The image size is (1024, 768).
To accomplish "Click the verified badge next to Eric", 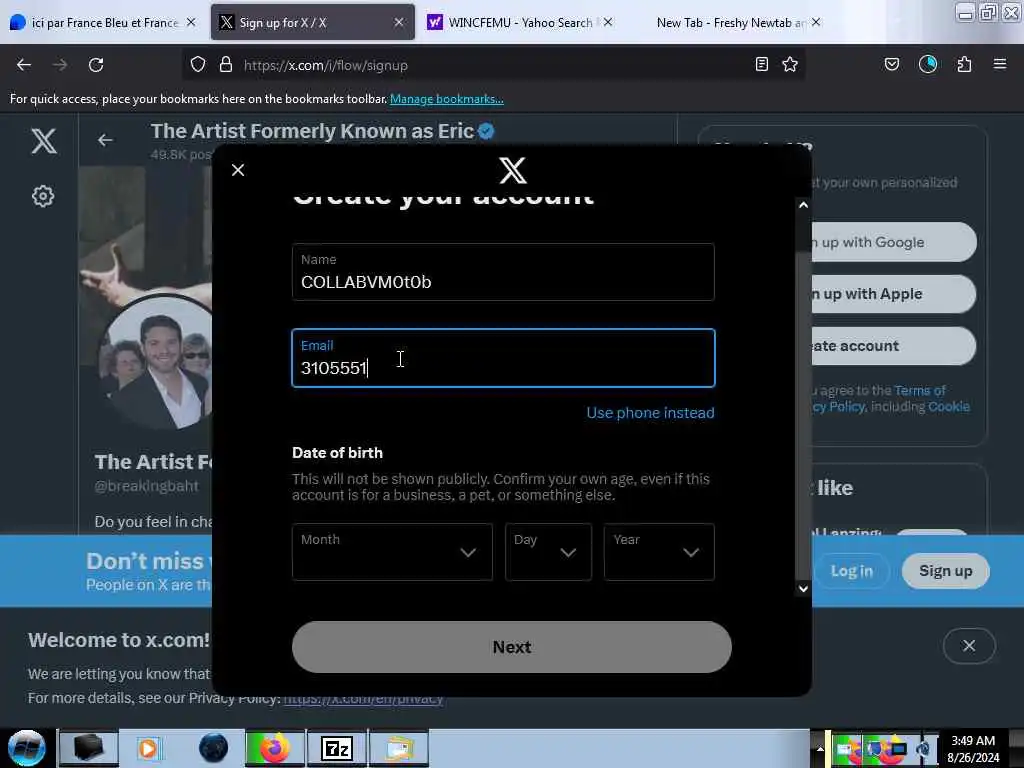I will (x=486, y=131).
